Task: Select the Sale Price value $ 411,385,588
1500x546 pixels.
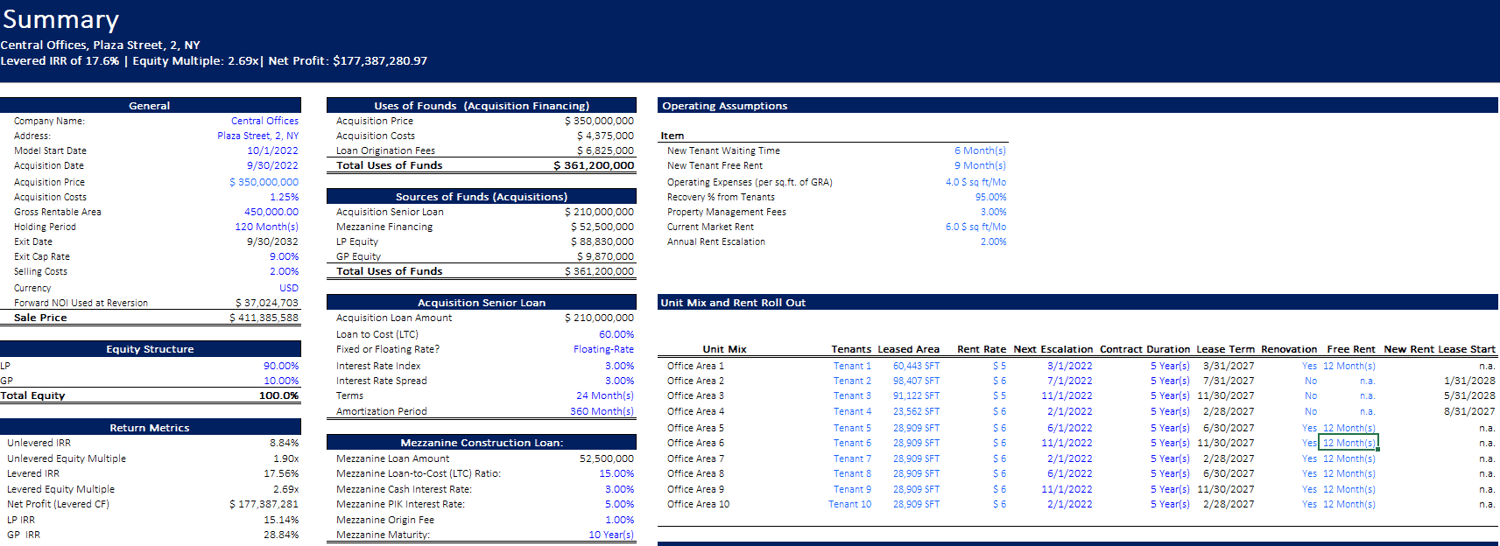Action: pyautogui.click(x=264, y=318)
